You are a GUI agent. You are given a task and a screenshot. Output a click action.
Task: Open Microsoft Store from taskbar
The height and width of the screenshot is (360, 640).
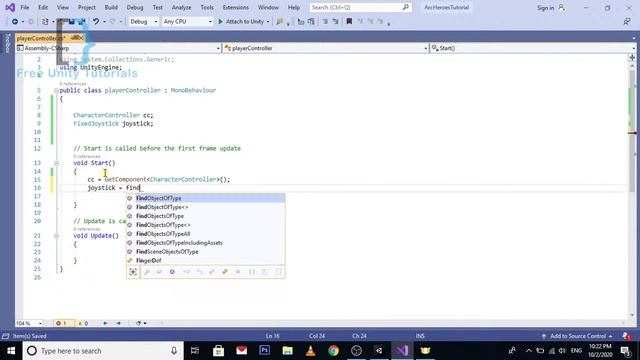click(218, 351)
